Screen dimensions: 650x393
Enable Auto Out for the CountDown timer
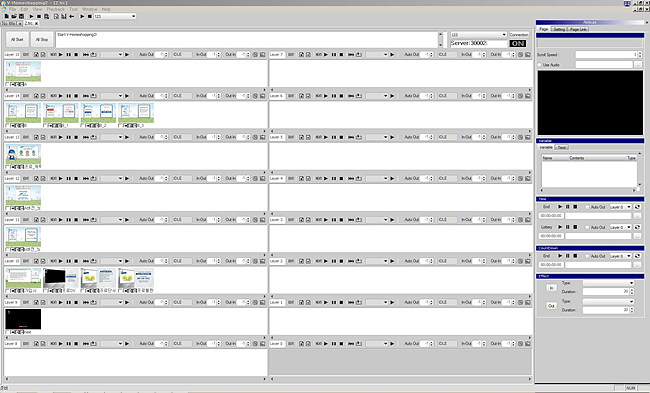click(x=587, y=256)
